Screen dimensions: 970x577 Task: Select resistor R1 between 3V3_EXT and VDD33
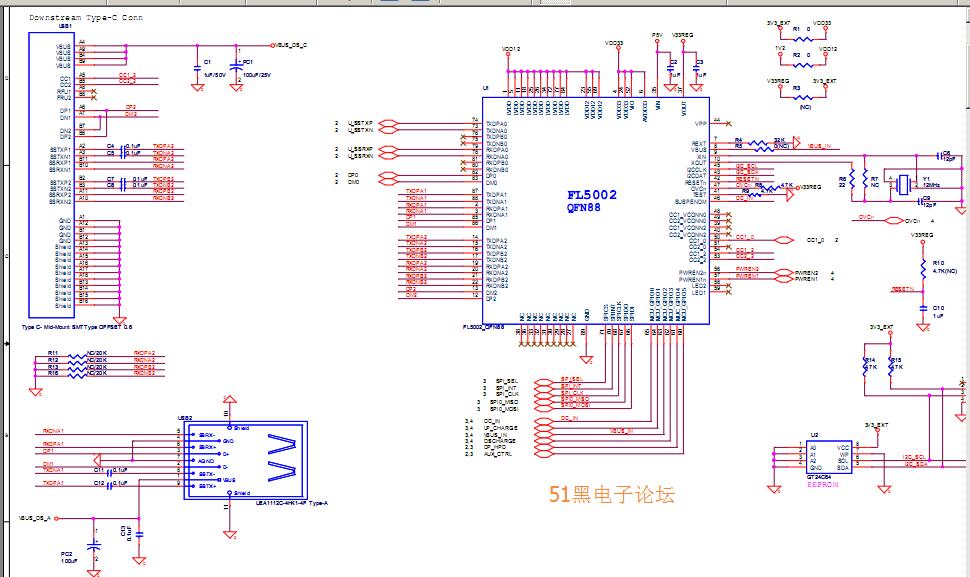pyautogui.click(x=802, y=38)
